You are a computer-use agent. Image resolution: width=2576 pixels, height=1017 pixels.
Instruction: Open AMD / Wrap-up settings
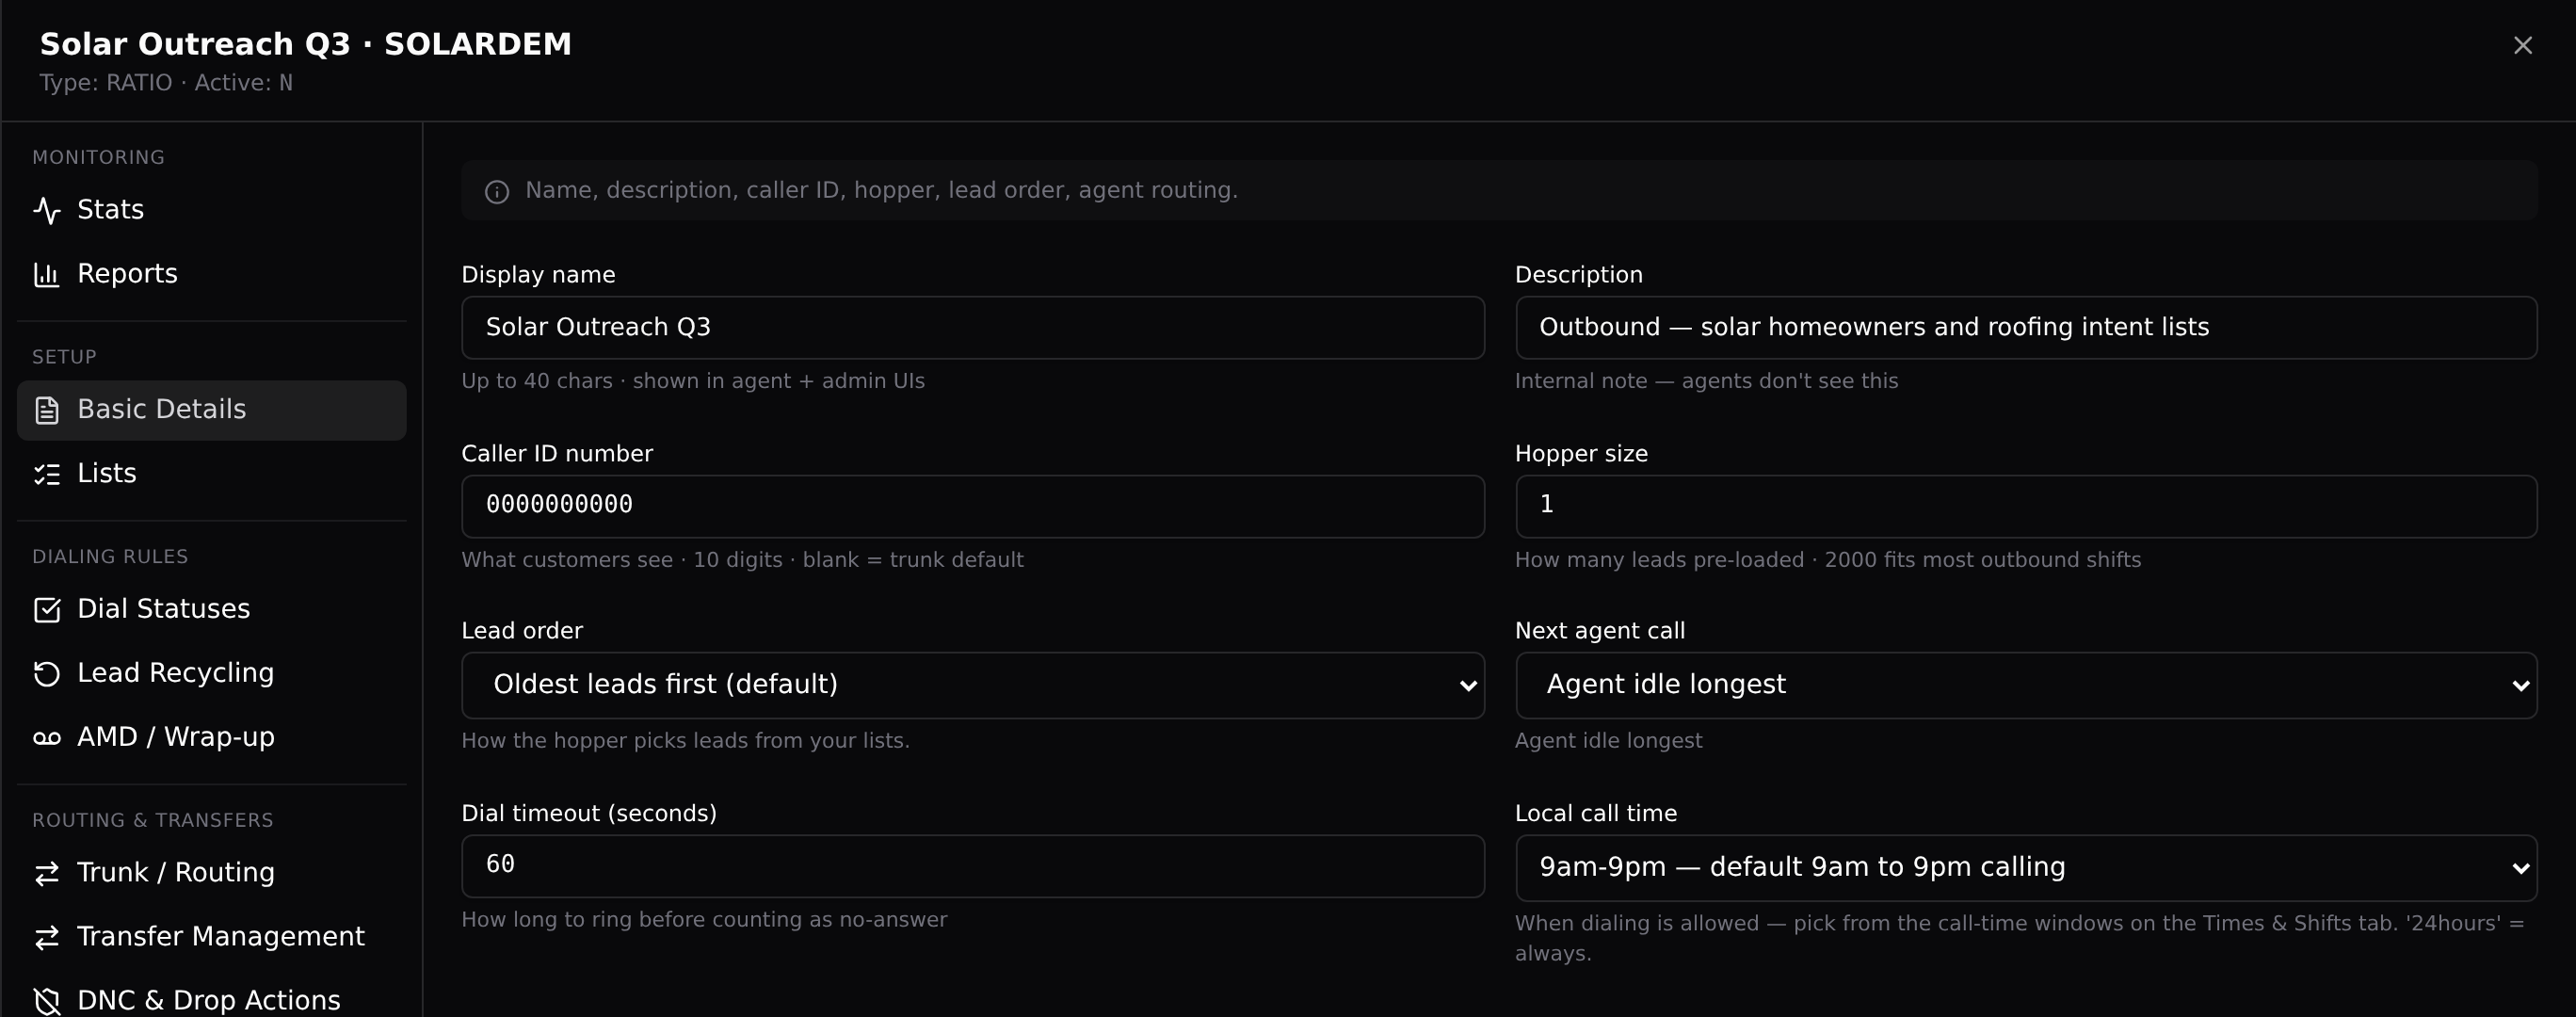[211, 738]
